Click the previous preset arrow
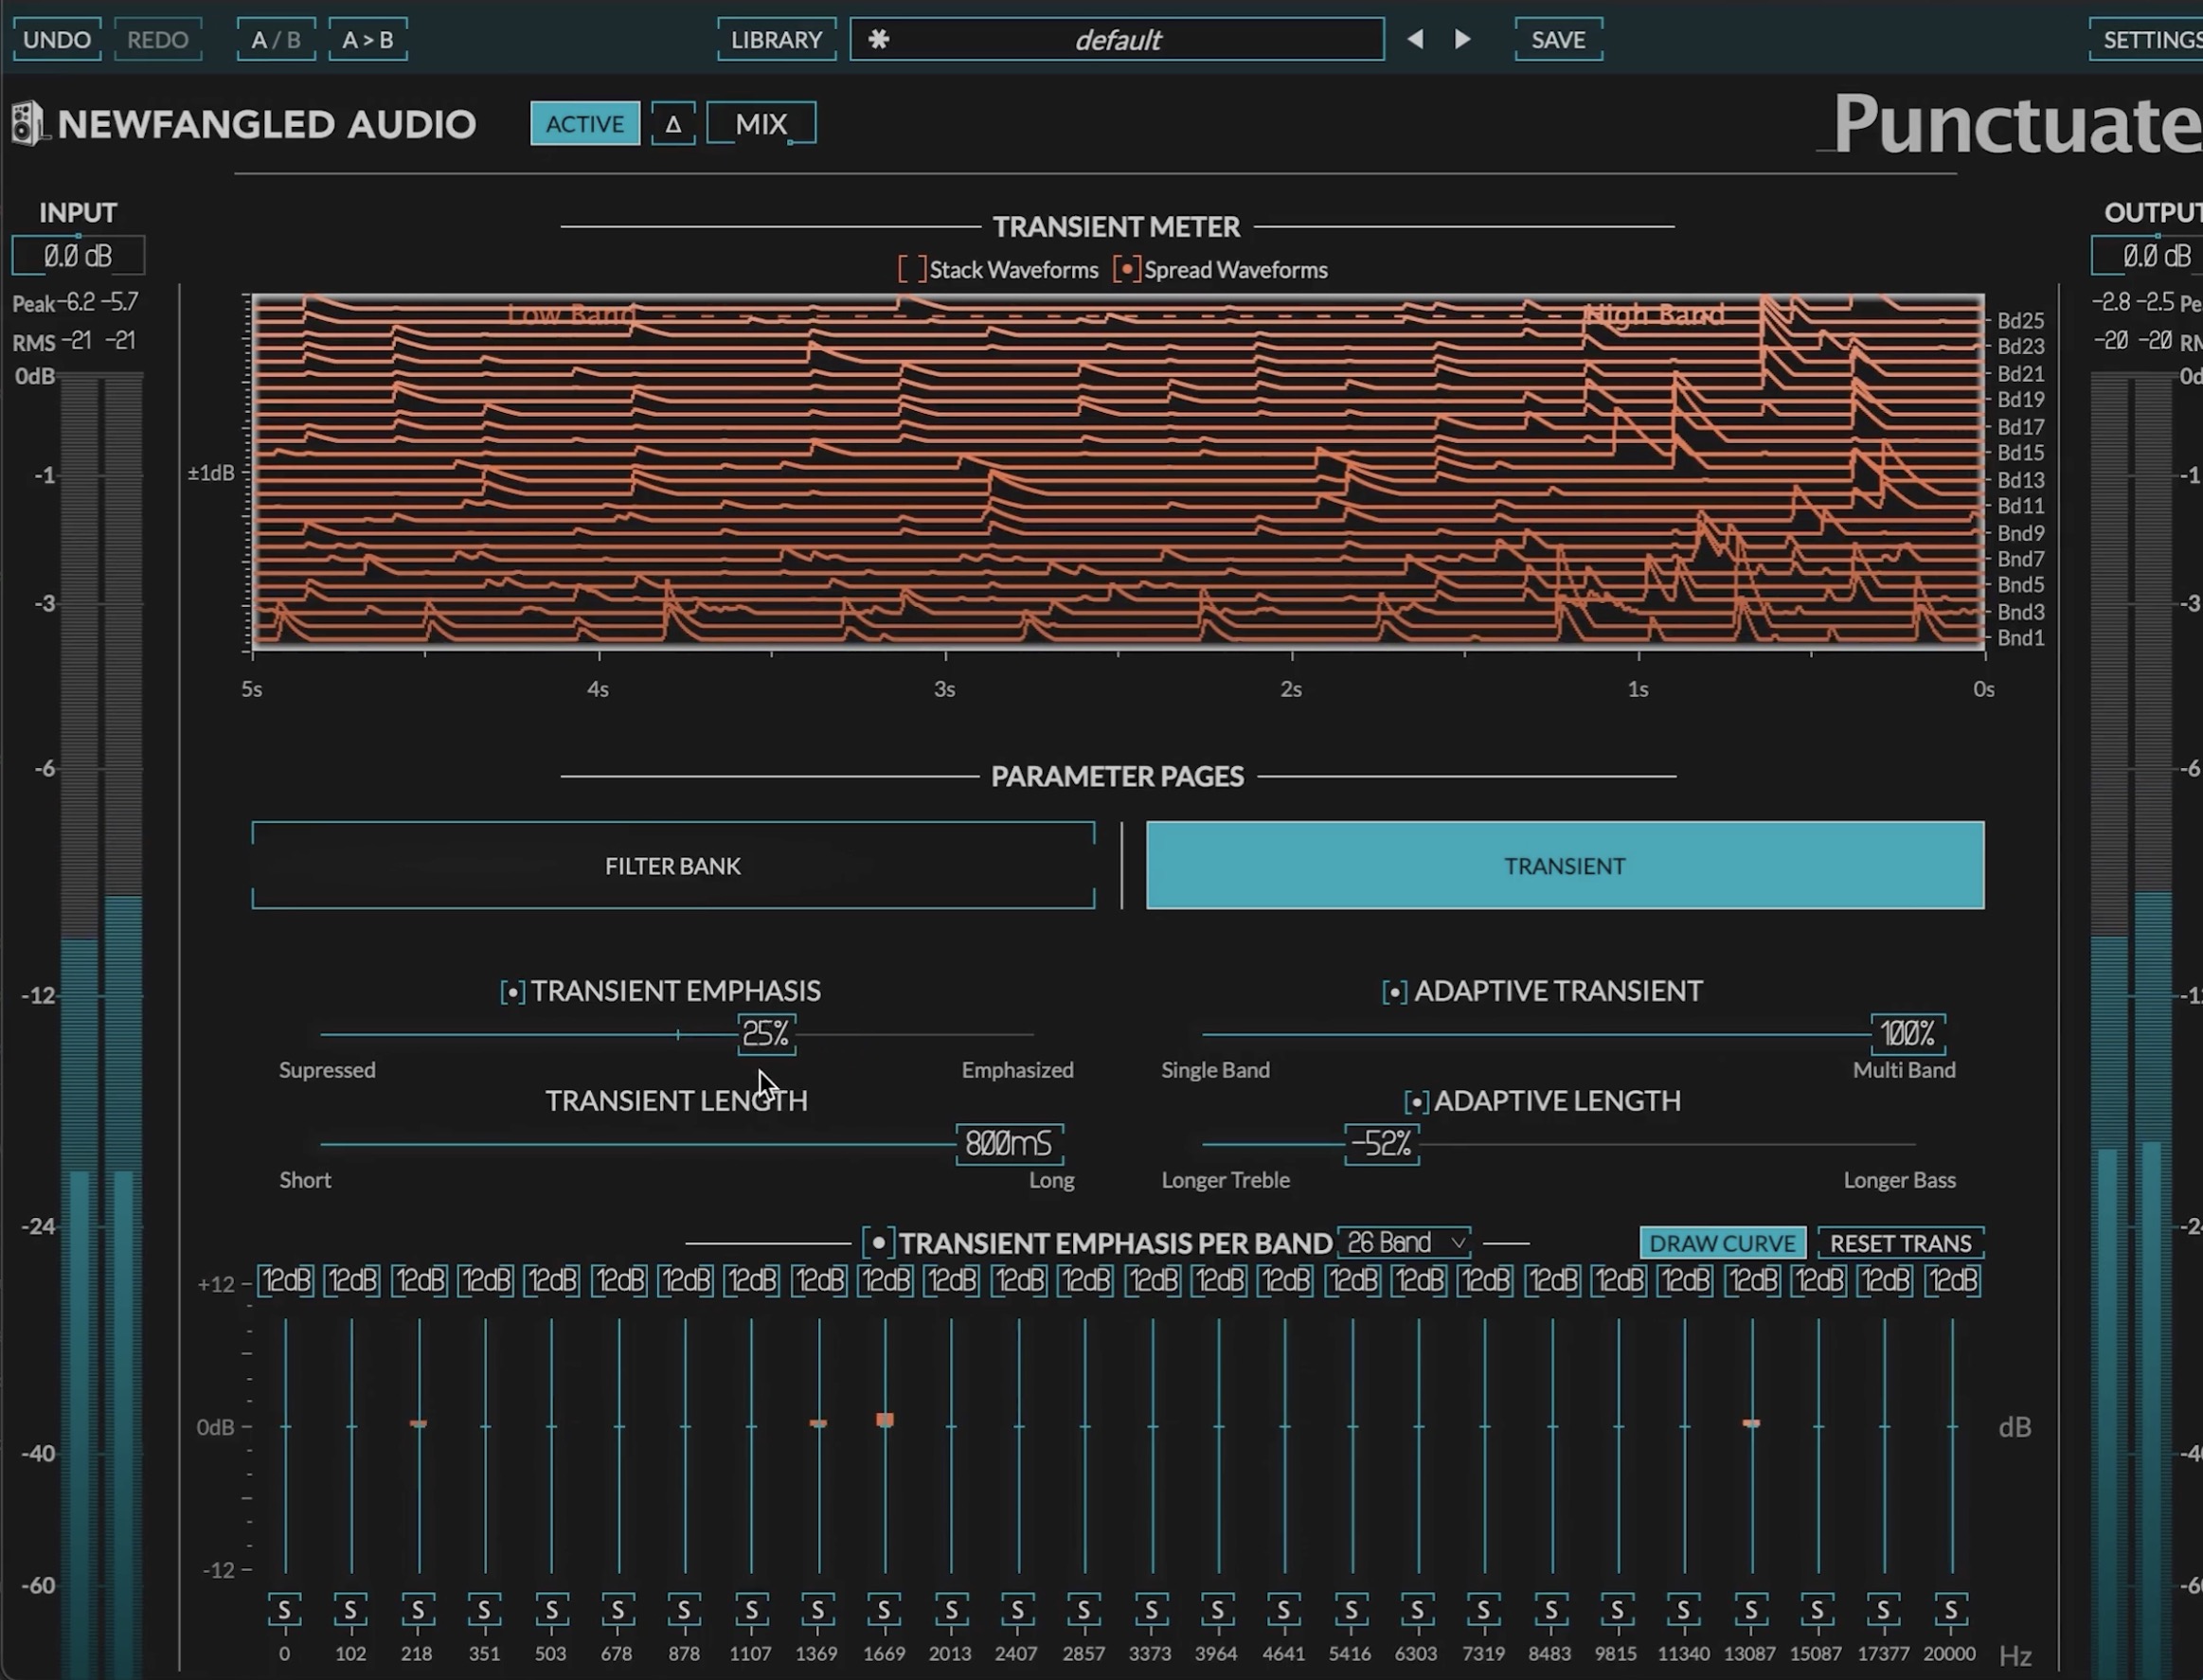This screenshot has width=2203, height=1680. coord(1415,39)
